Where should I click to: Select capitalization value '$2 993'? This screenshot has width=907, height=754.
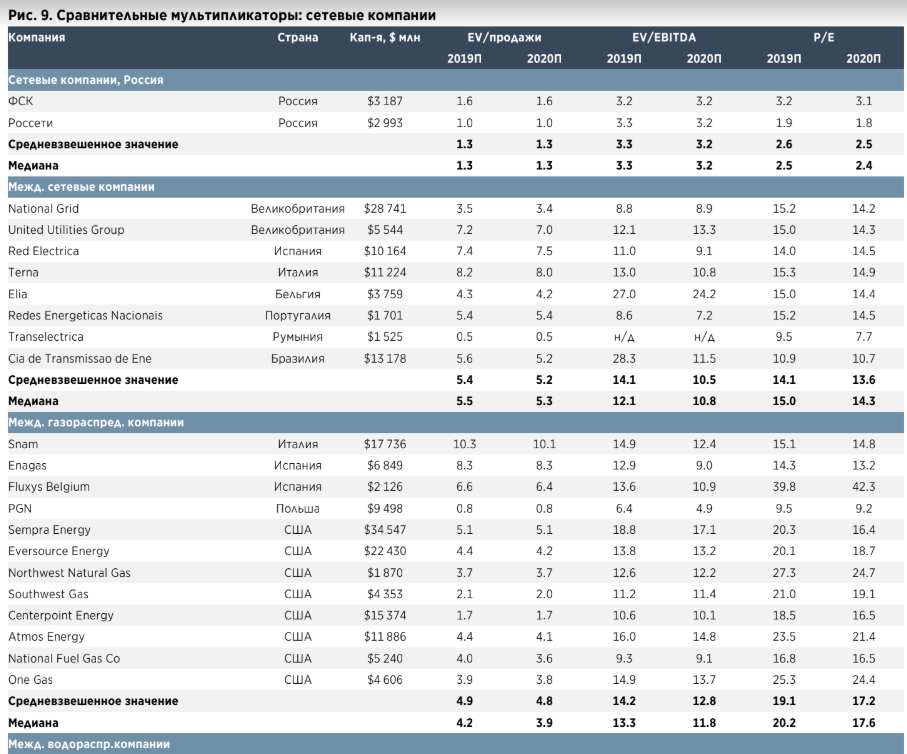click(x=385, y=123)
